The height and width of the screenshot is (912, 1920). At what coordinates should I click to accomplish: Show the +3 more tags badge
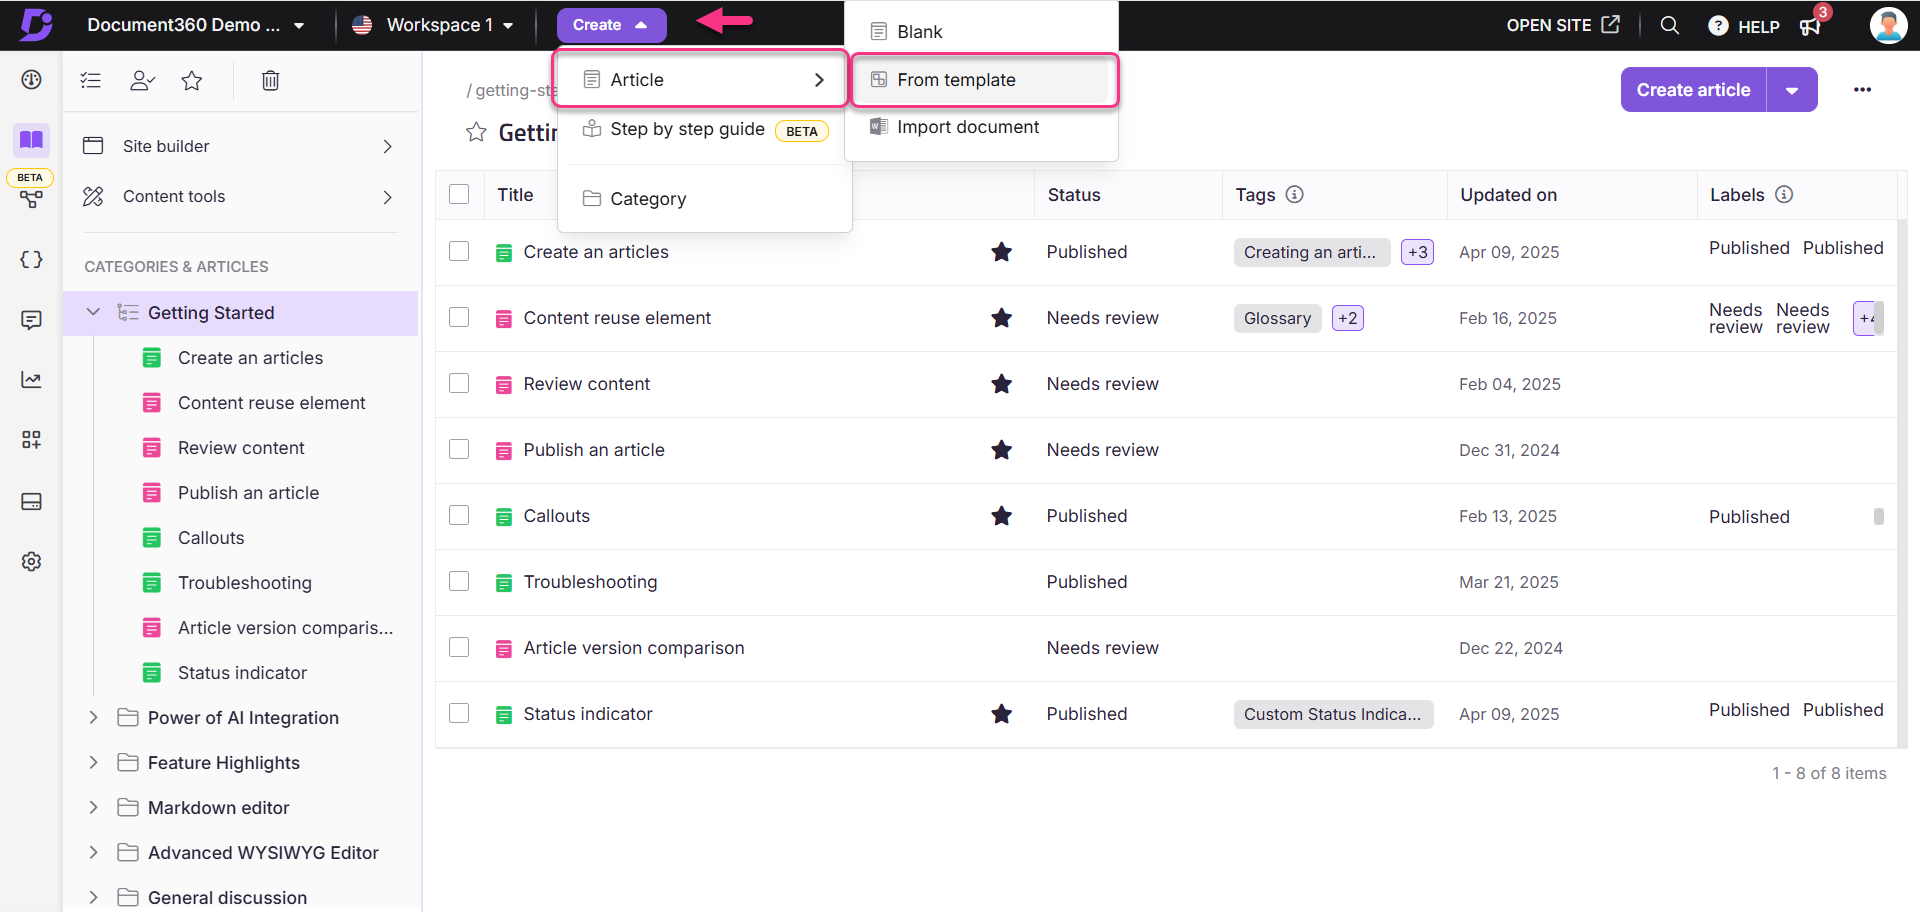tap(1417, 252)
